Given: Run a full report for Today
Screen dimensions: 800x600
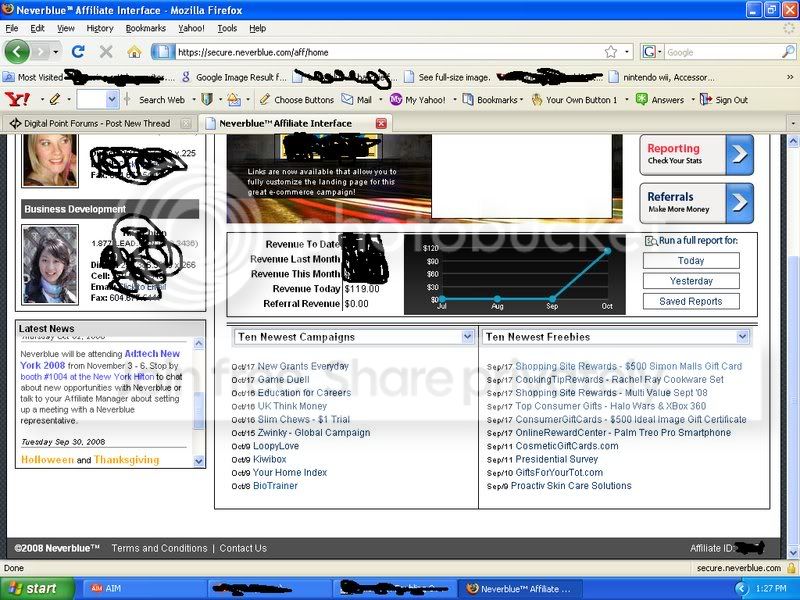Looking at the screenshot, I should coord(691,261).
